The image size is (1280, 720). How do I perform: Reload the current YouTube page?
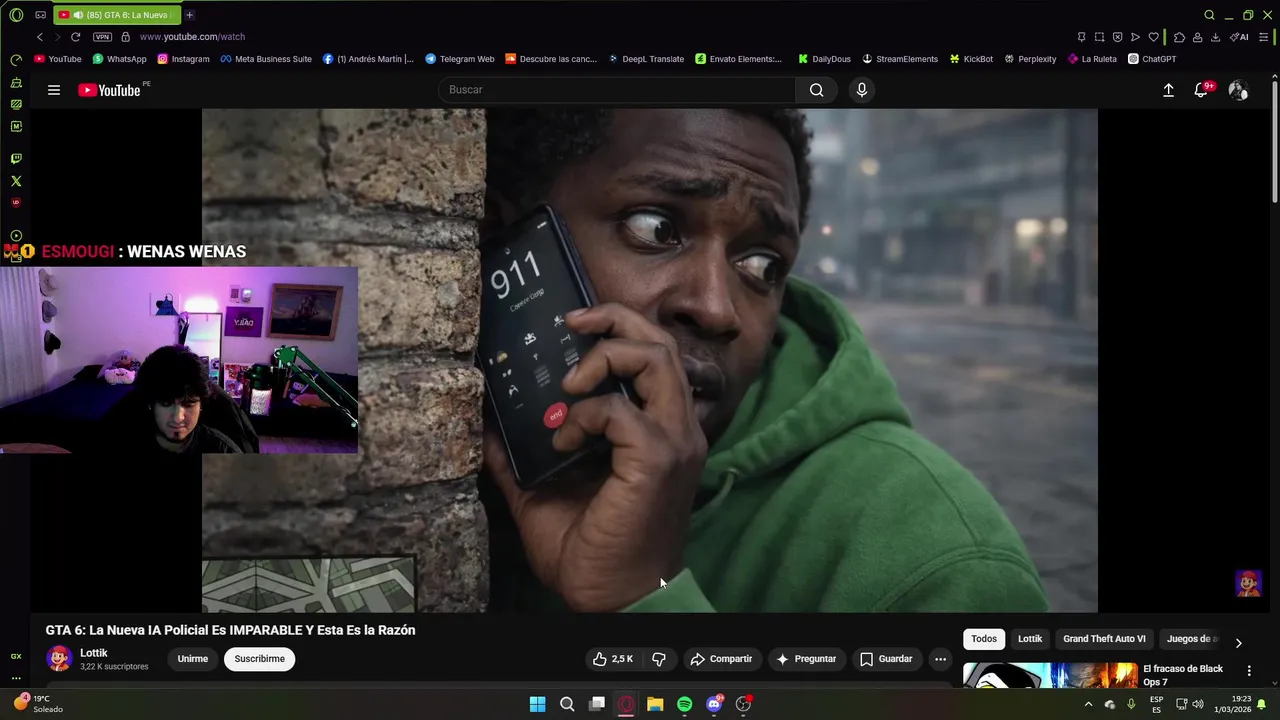click(75, 37)
